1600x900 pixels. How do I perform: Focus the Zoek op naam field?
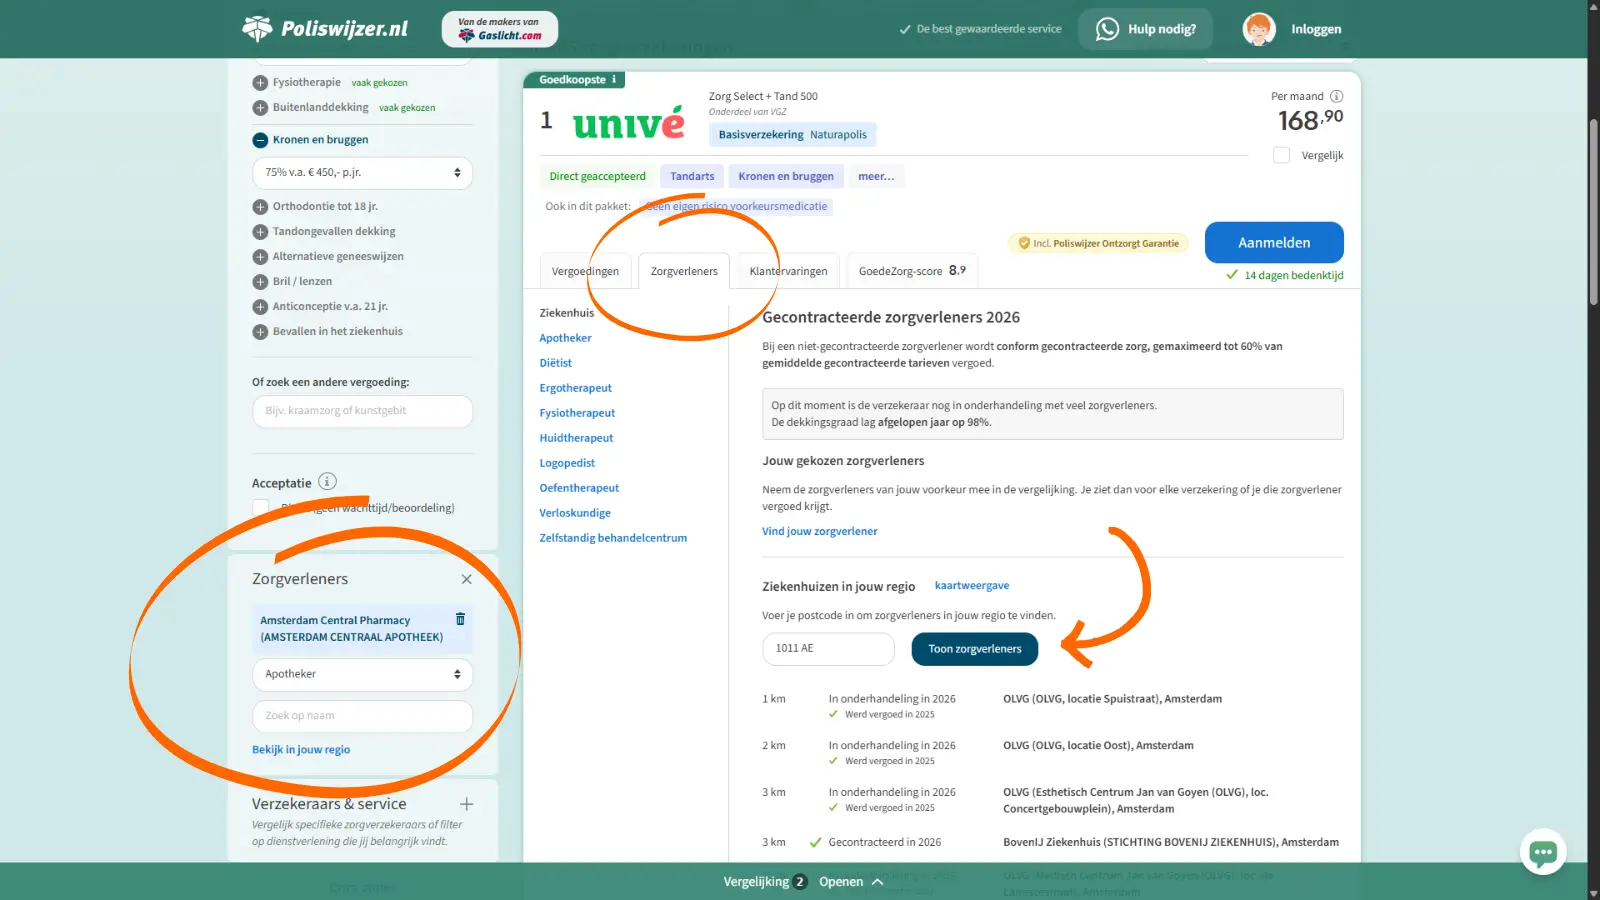[362, 716]
